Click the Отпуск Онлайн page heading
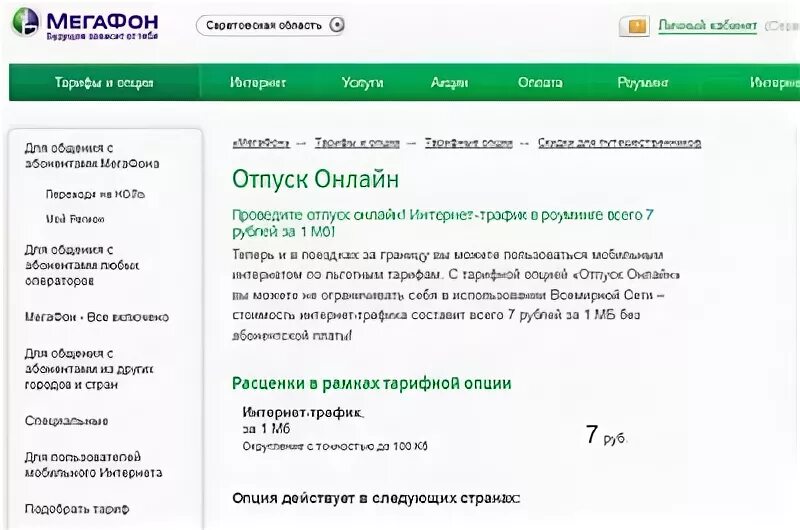 pyautogui.click(x=315, y=179)
